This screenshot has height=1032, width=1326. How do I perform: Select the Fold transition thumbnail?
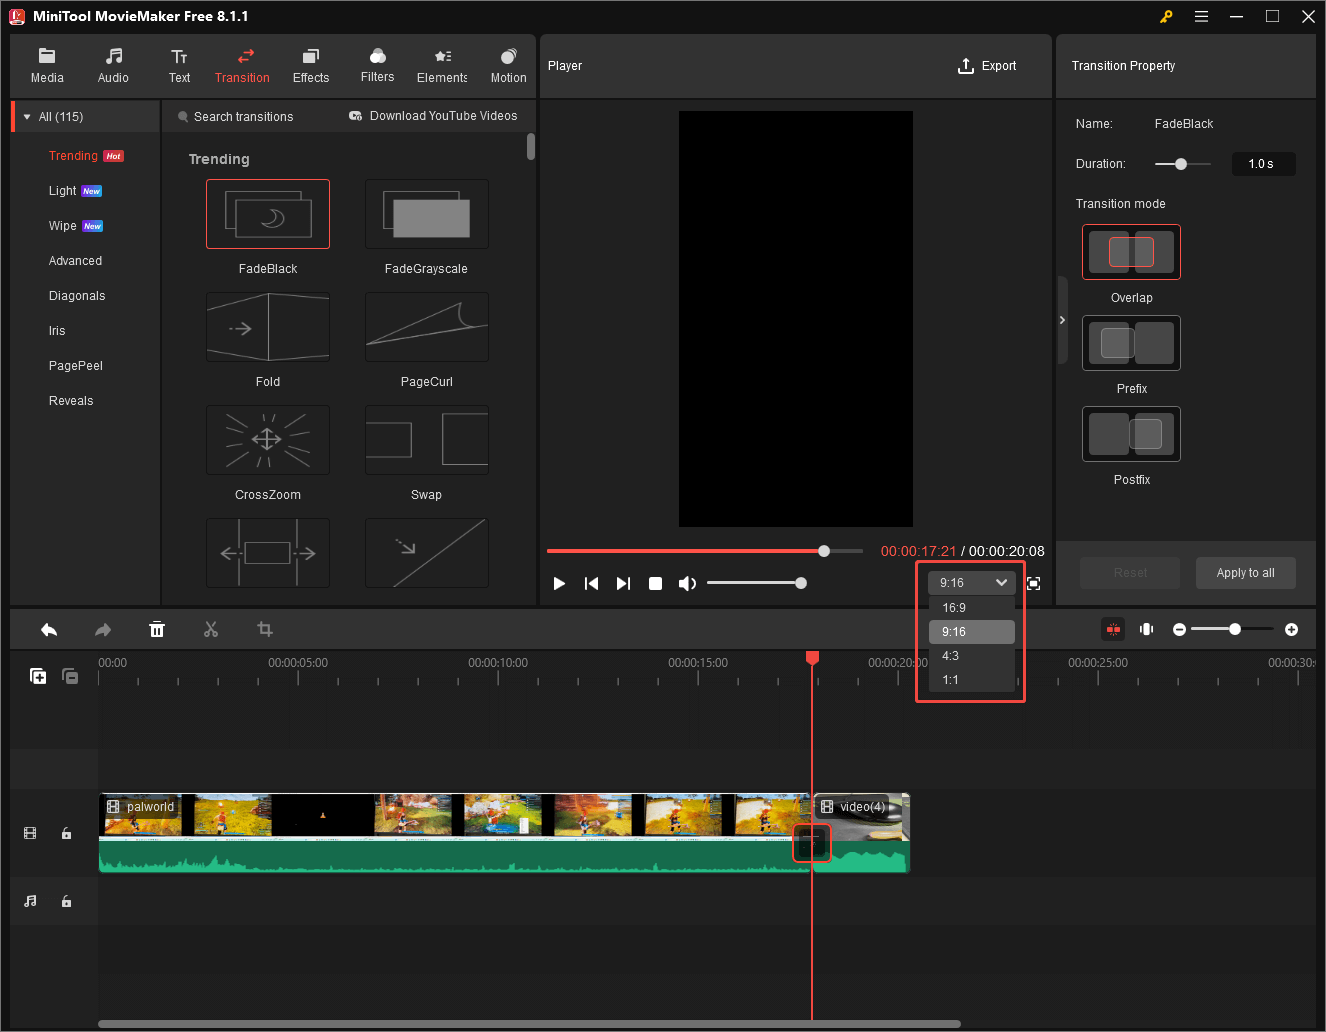tap(268, 327)
